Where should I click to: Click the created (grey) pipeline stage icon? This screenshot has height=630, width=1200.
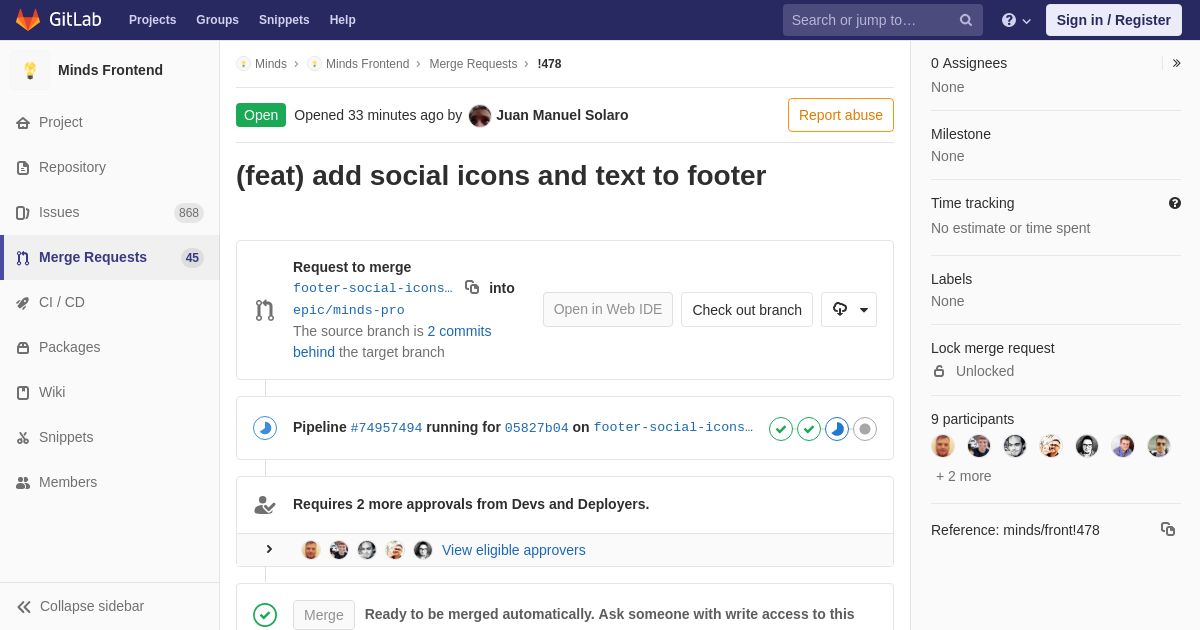coord(865,429)
